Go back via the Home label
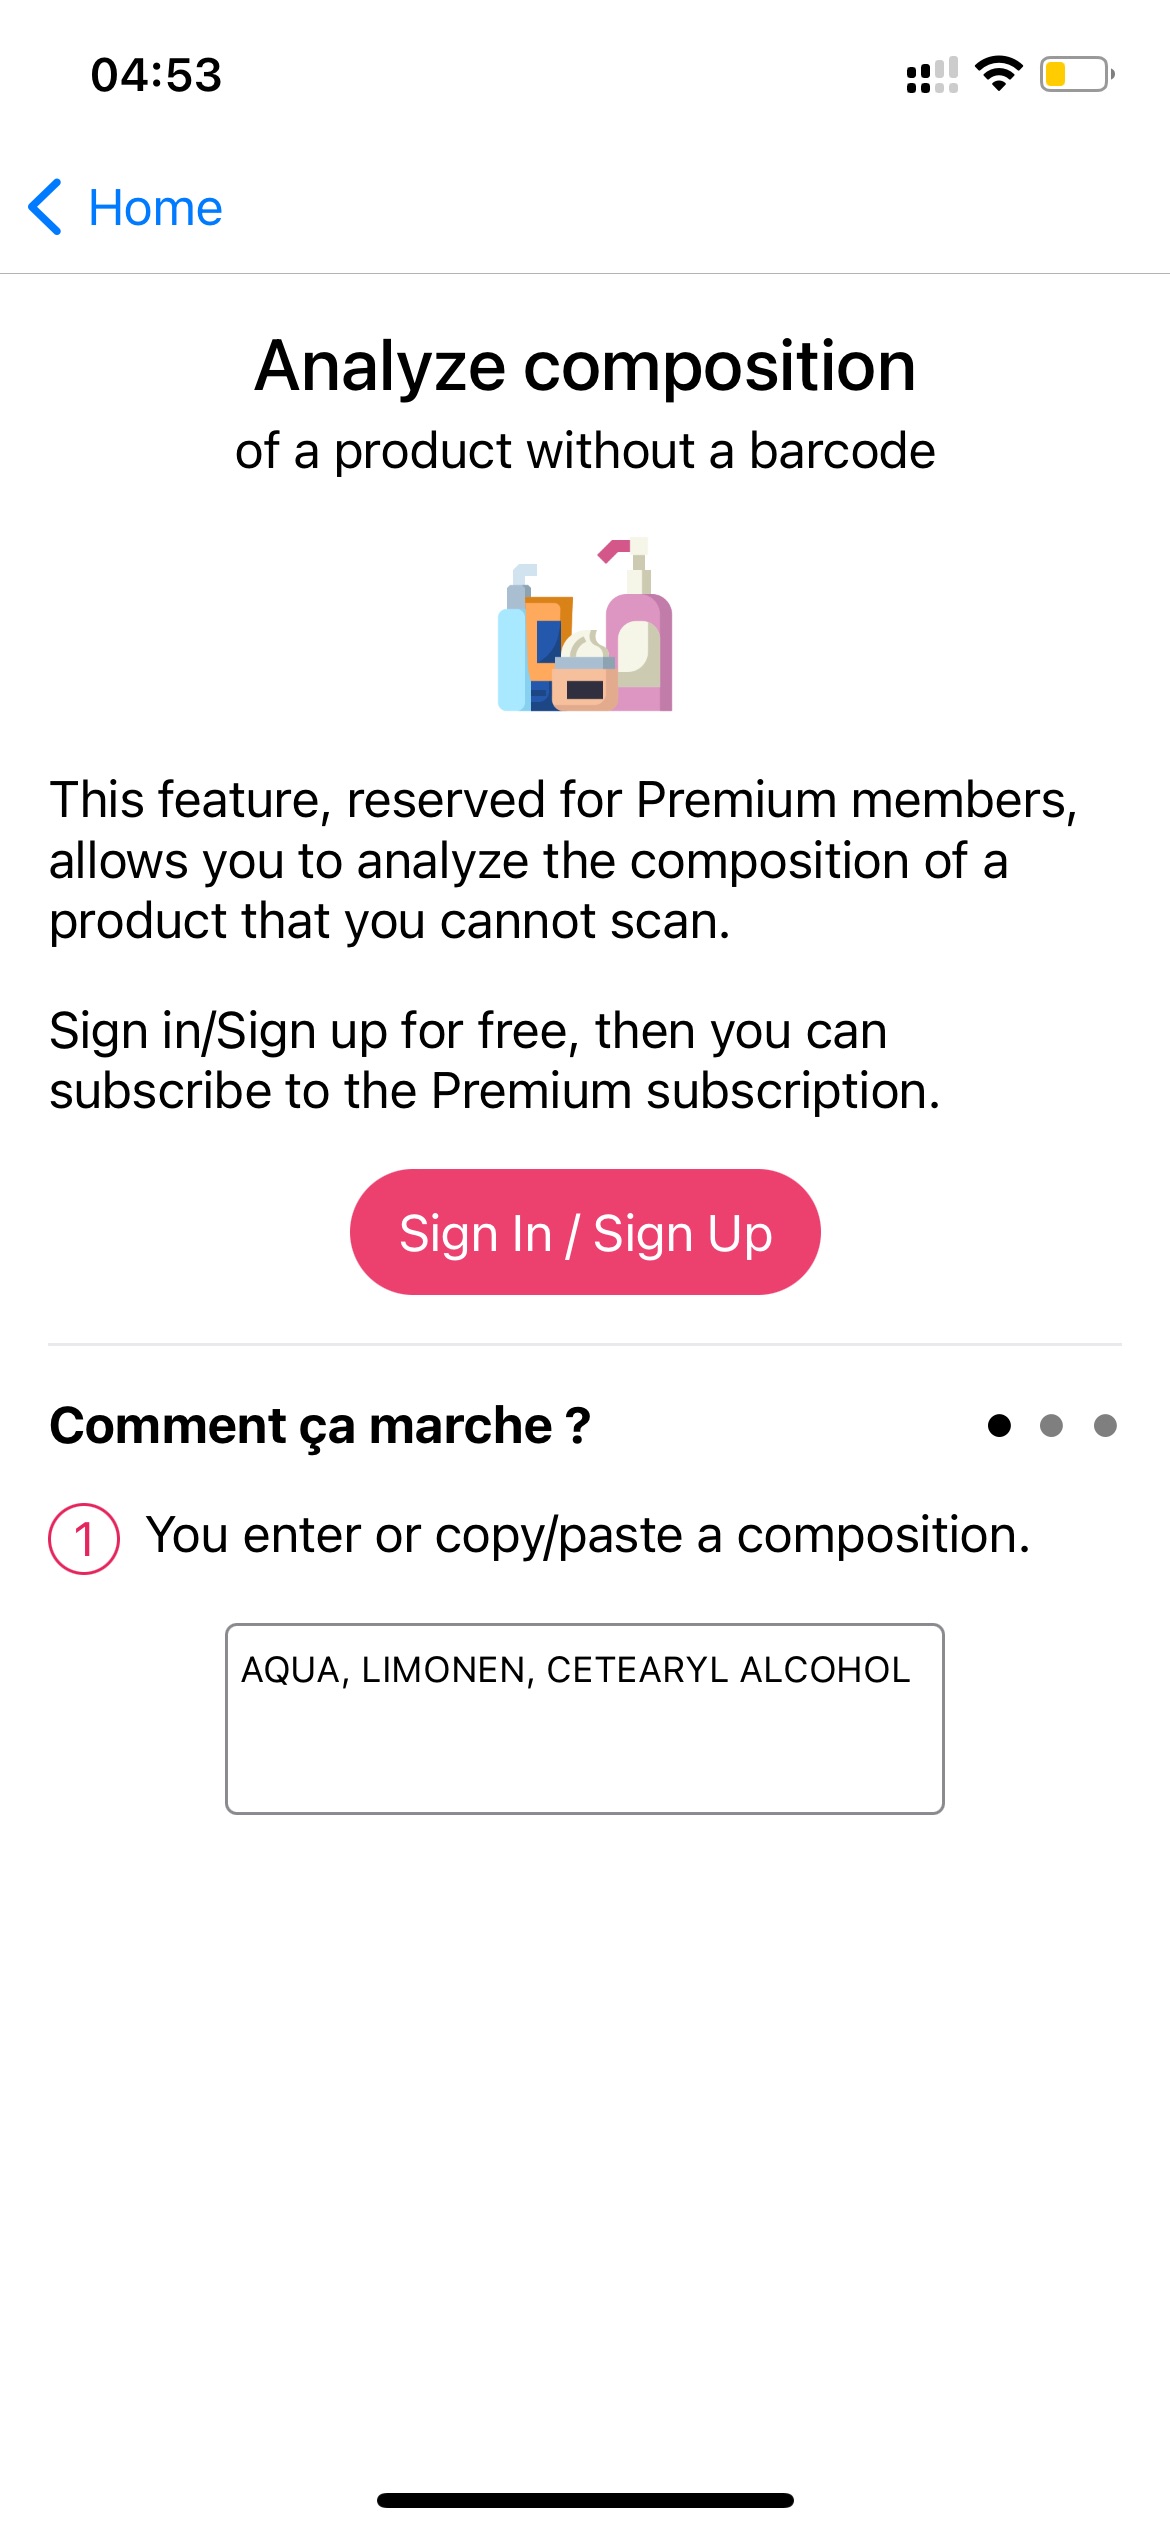Screen dimensions: 1170x2532 coord(155,208)
